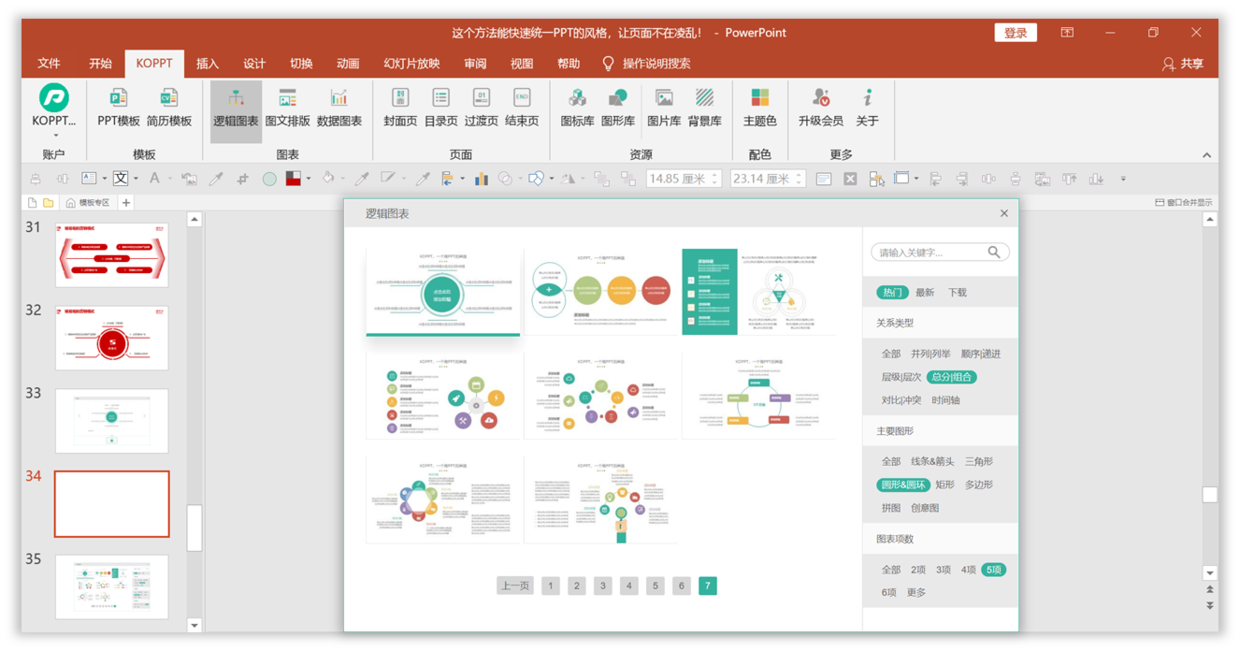This screenshot has height=651, width=1240.
Task: Switch to the 幻灯片放映 tab
Action: pos(412,63)
